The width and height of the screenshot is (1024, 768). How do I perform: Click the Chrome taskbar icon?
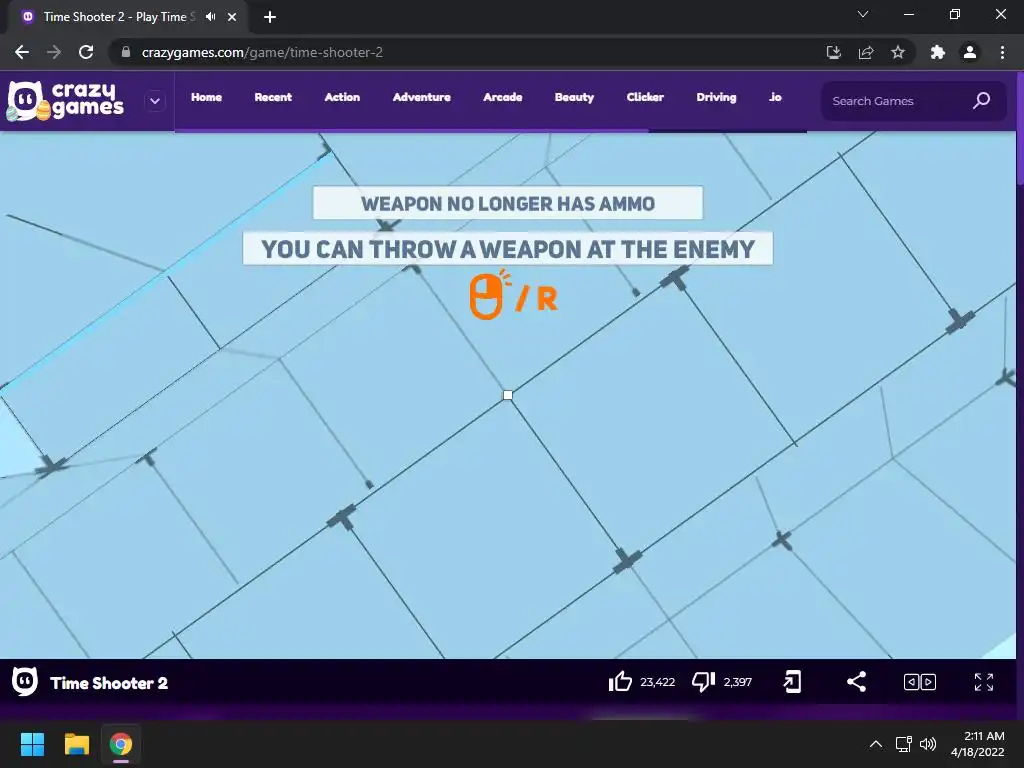click(x=121, y=744)
